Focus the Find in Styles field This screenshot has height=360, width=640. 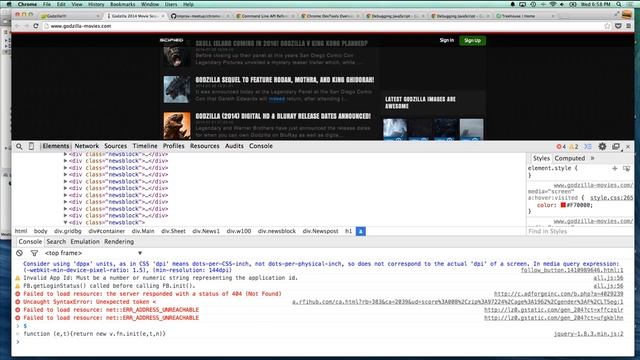tap(580, 231)
